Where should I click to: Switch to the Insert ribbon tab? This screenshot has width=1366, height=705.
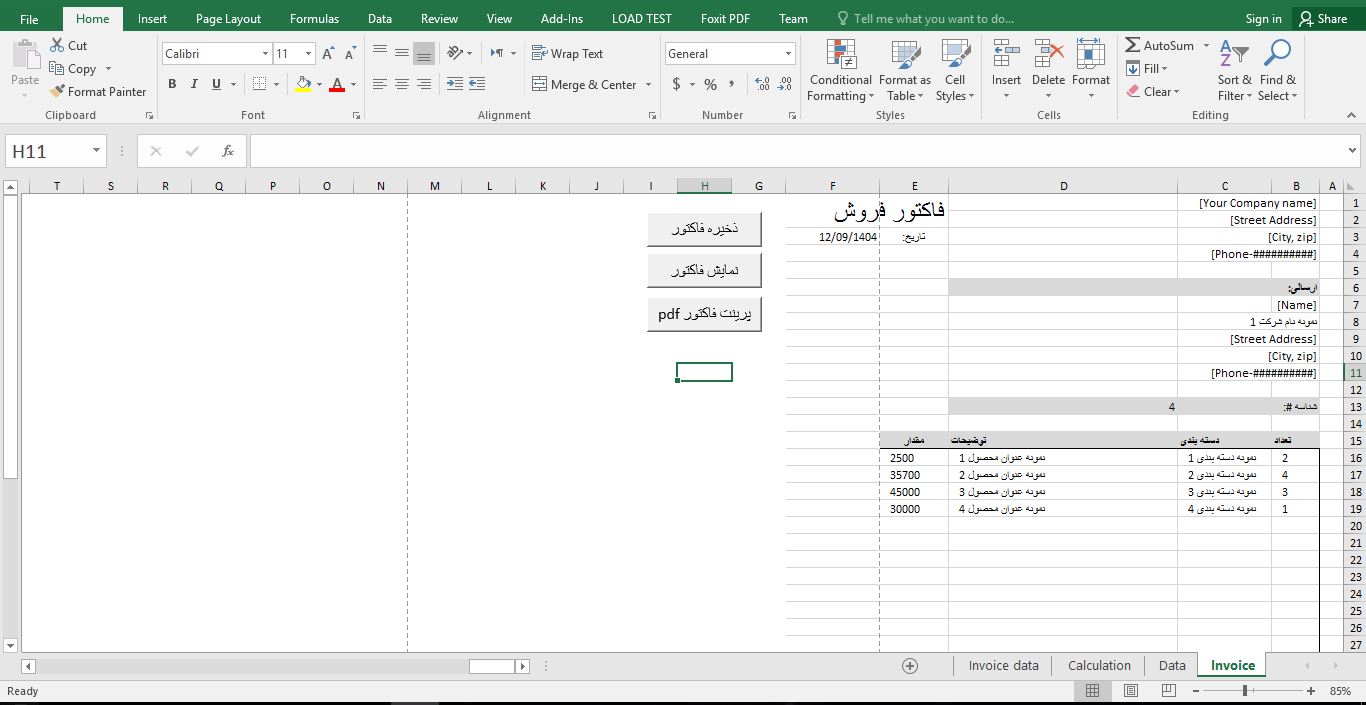coord(153,18)
